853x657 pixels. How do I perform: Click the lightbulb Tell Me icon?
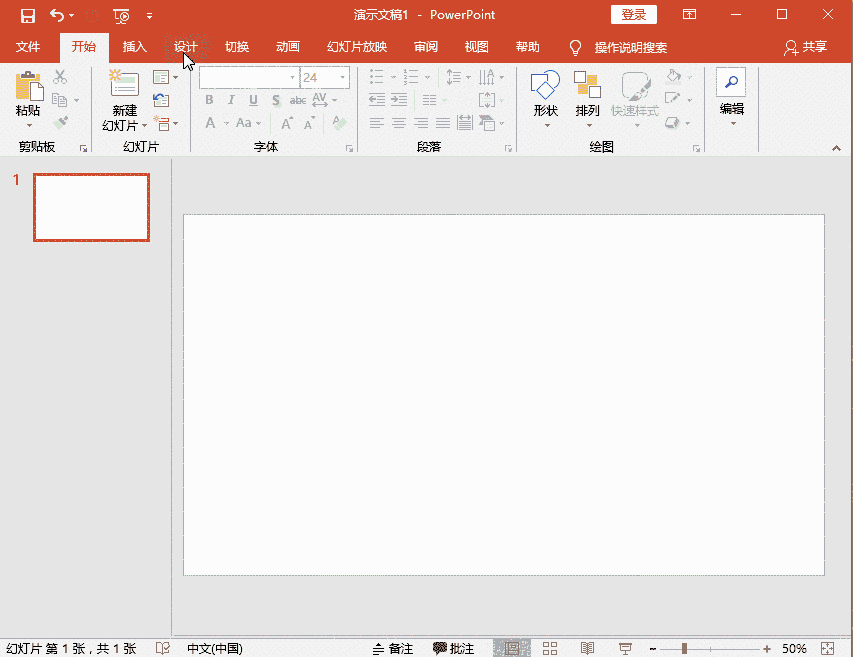point(575,48)
